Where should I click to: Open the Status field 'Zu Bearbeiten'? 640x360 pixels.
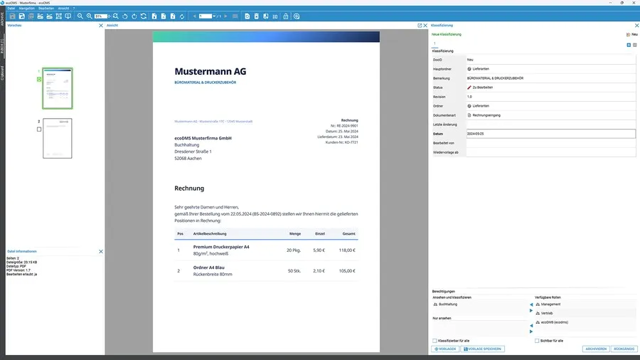point(551,87)
